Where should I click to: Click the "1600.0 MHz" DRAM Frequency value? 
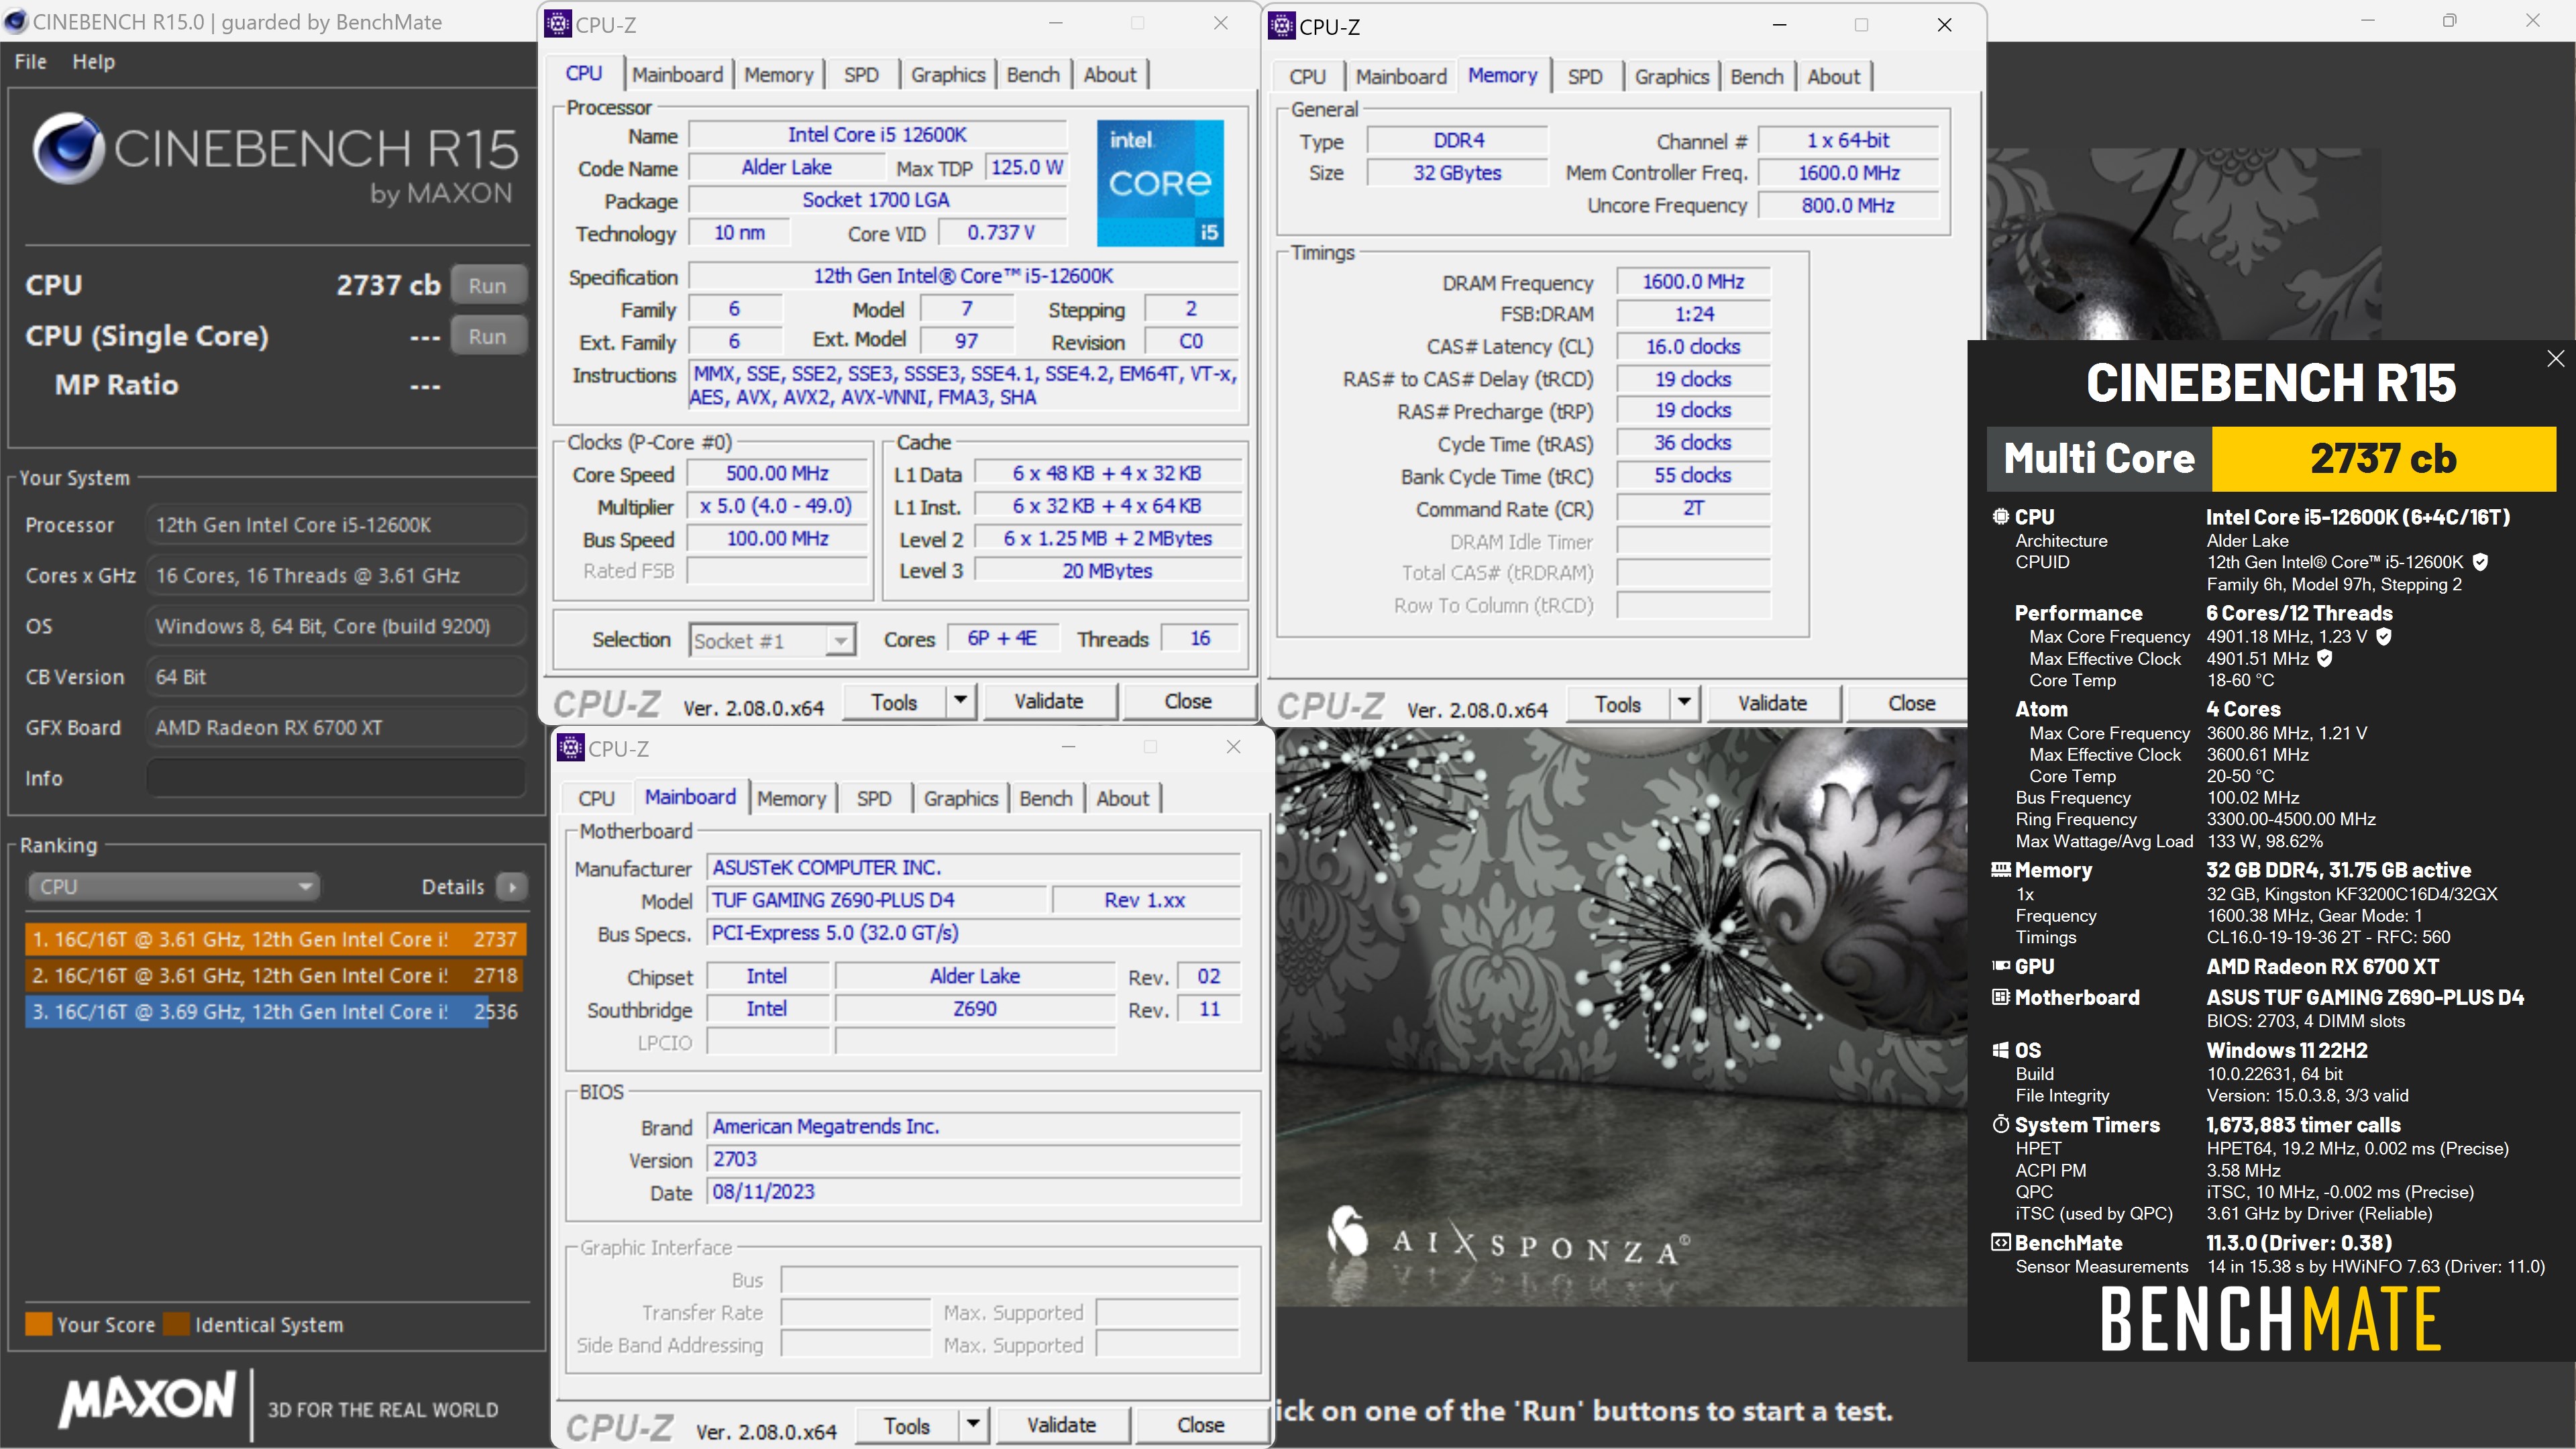pos(1692,282)
